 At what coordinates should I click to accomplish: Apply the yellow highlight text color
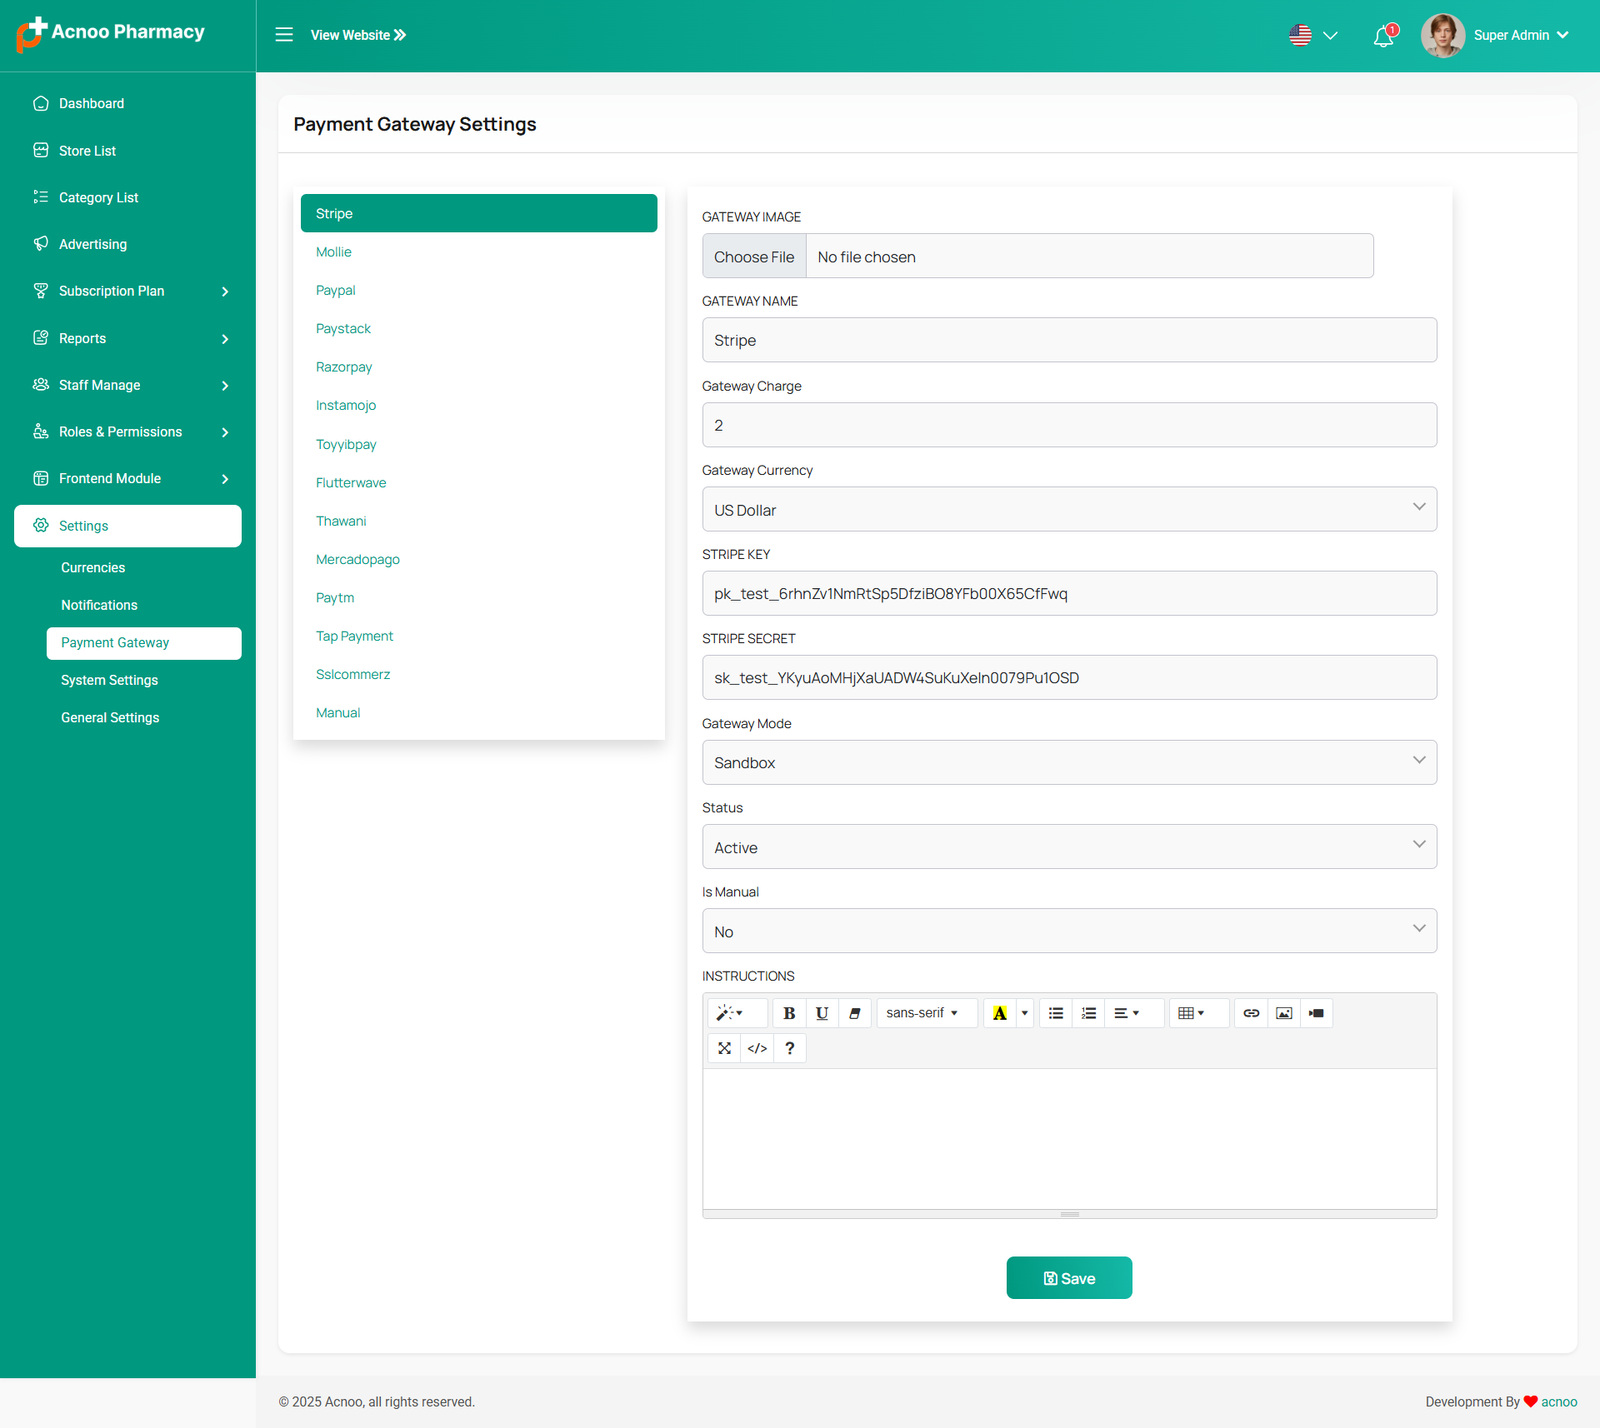pyautogui.click(x=999, y=1013)
